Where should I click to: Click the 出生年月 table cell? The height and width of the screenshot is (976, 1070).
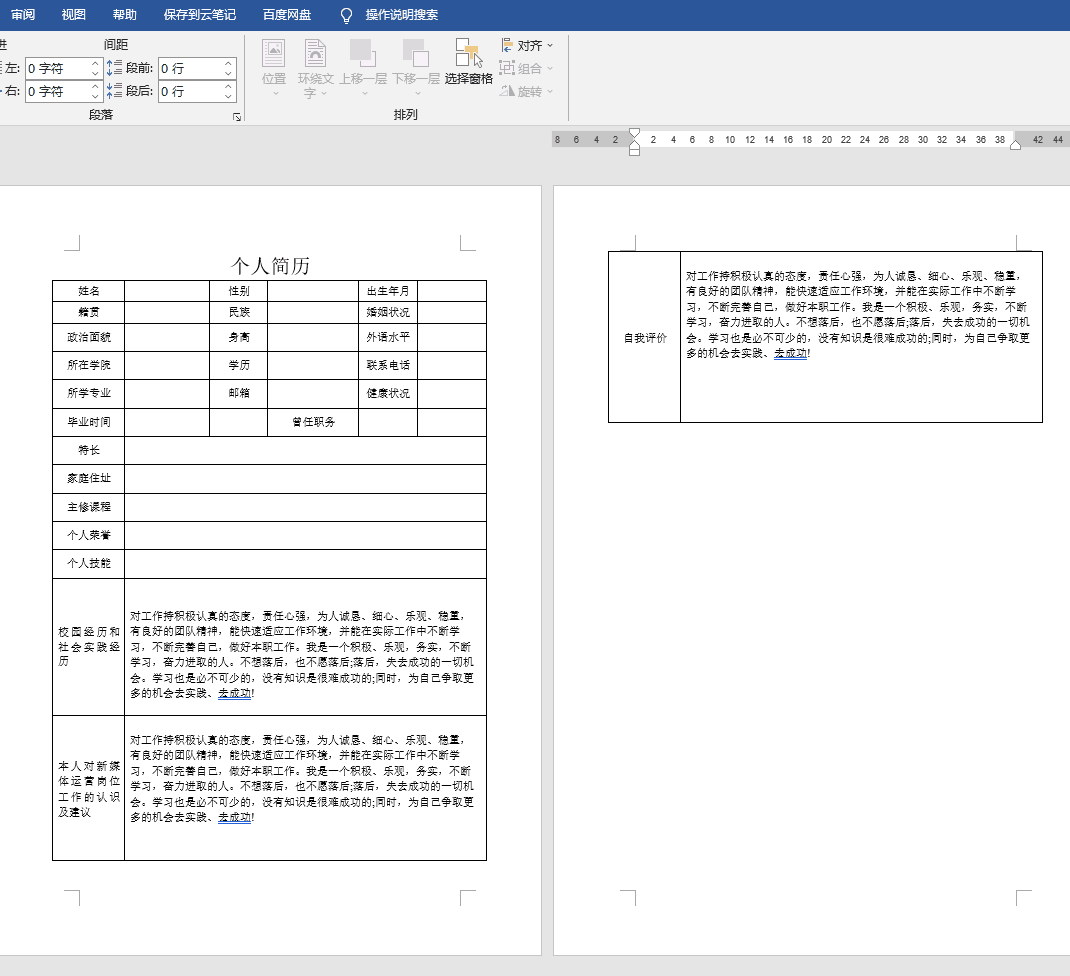click(x=388, y=291)
